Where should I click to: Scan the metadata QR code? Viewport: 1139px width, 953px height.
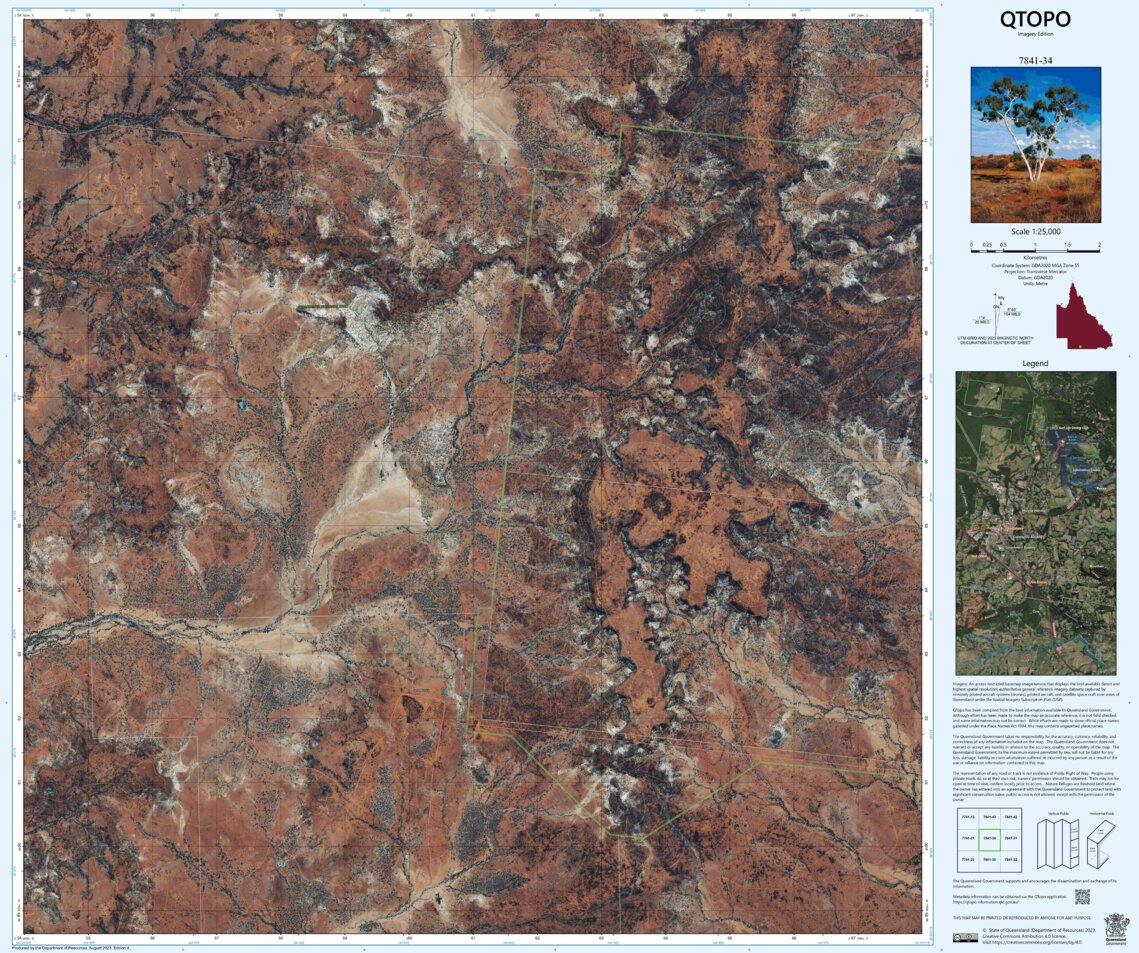pyautogui.click(x=1083, y=896)
